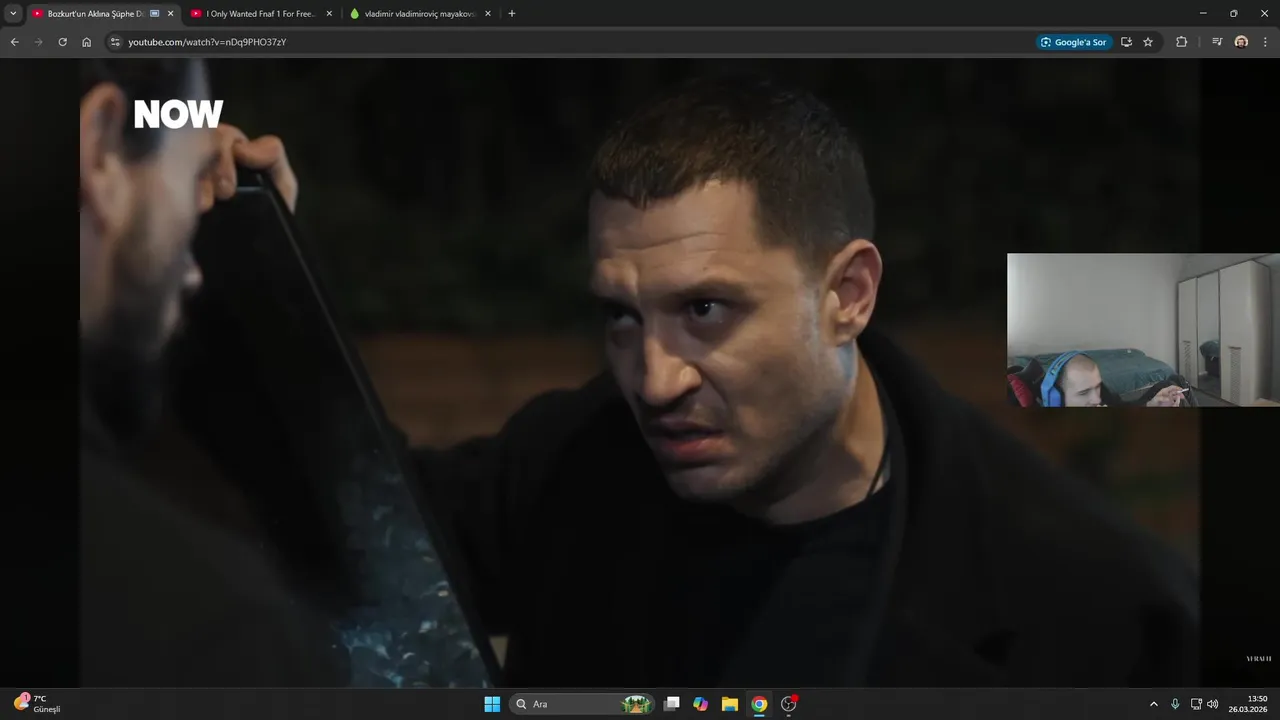View site information for youtube.com

115,42
